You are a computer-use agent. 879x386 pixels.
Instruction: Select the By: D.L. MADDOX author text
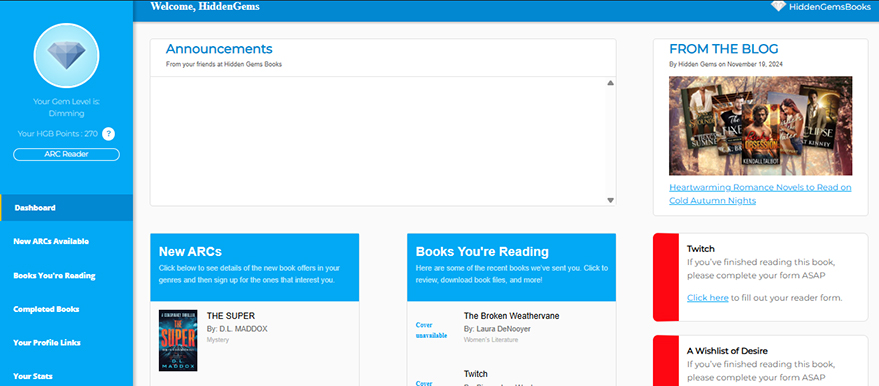pyautogui.click(x=237, y=329)
